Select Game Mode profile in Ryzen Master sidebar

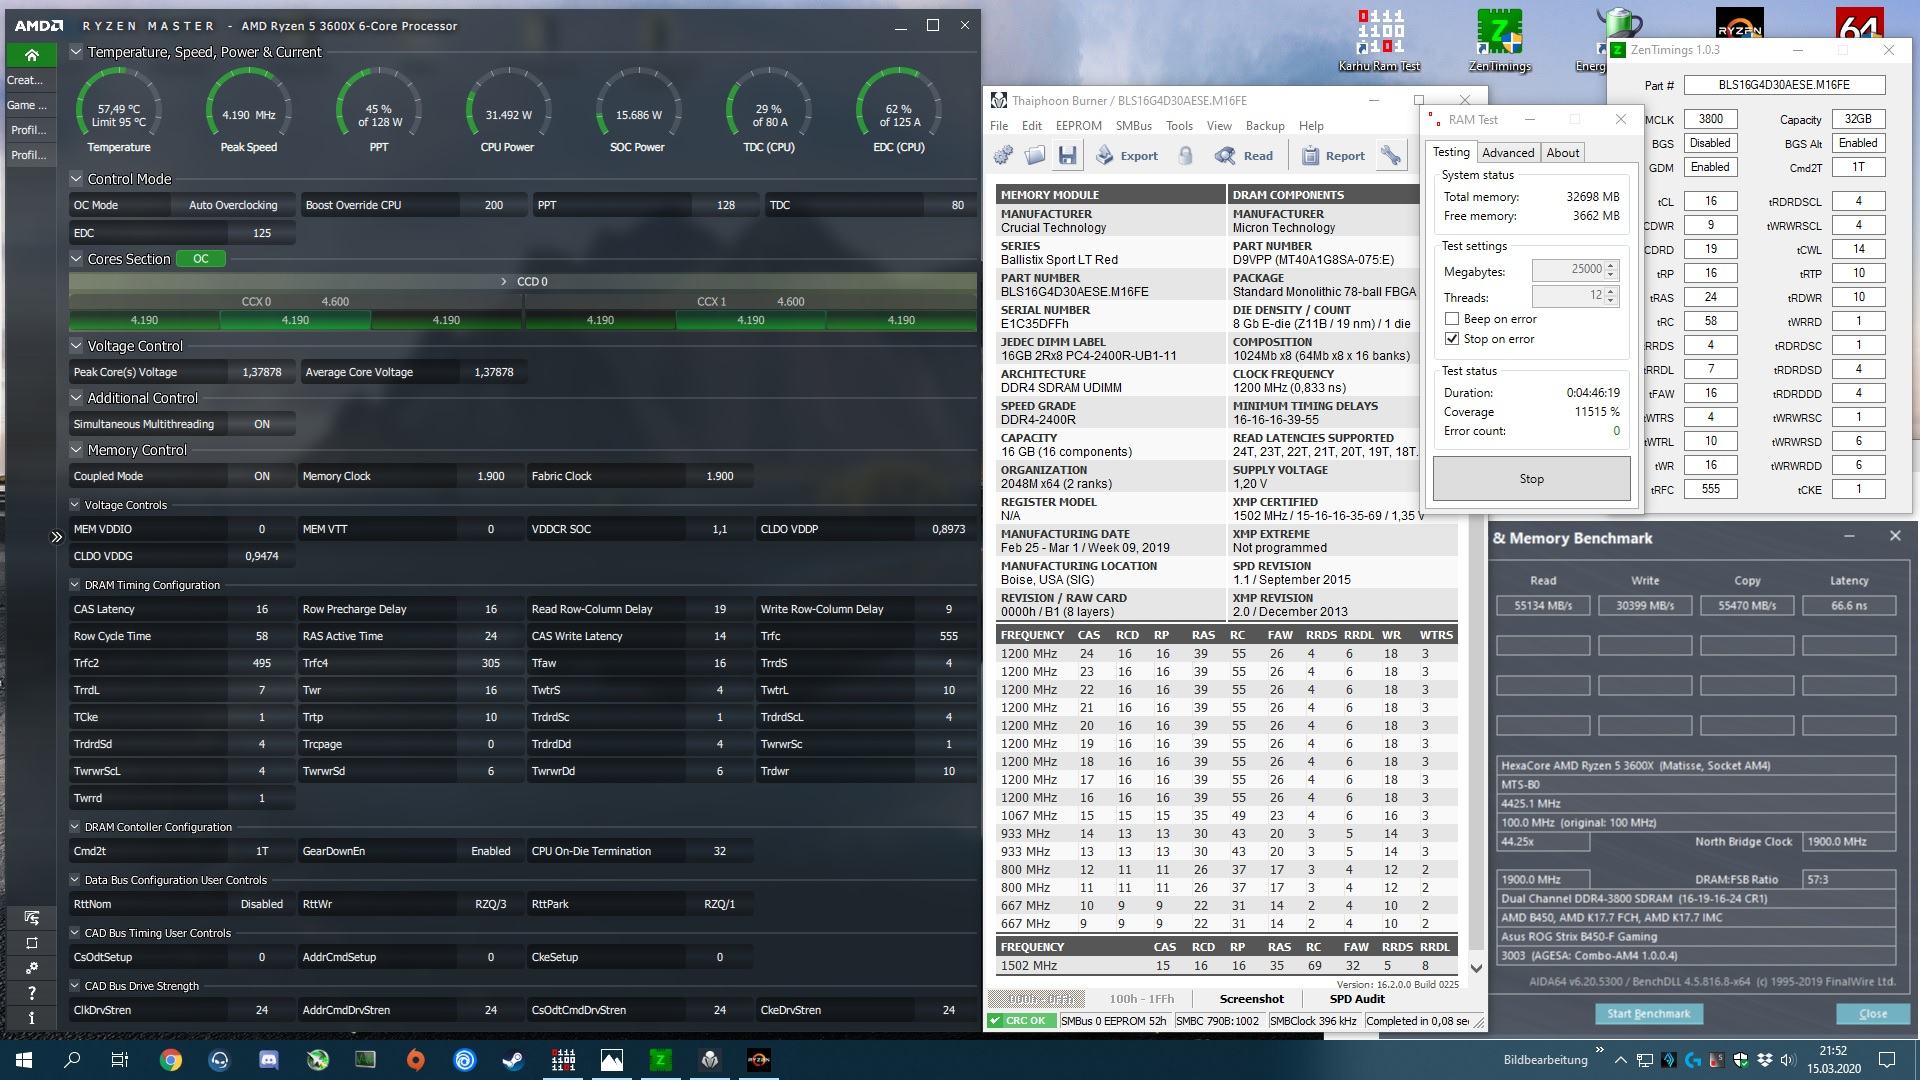(27, 105)
